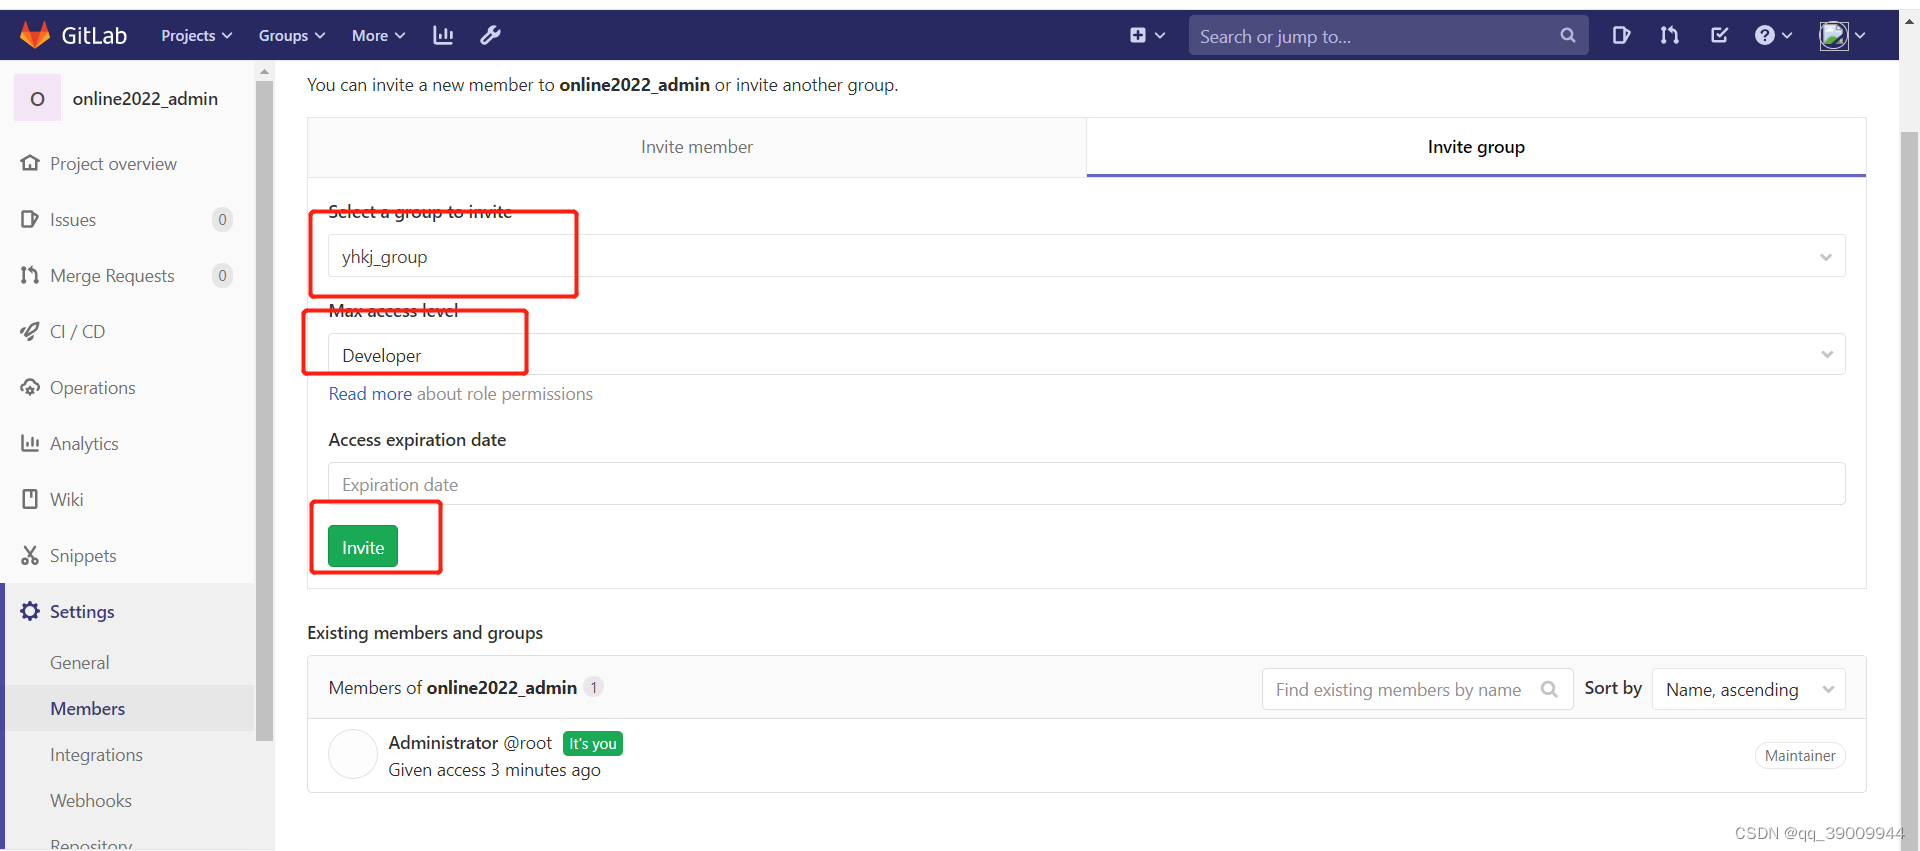Expand the chevron next to plus icon
Viewport: 1920px width, 851px height.
tap(1160, 35)
